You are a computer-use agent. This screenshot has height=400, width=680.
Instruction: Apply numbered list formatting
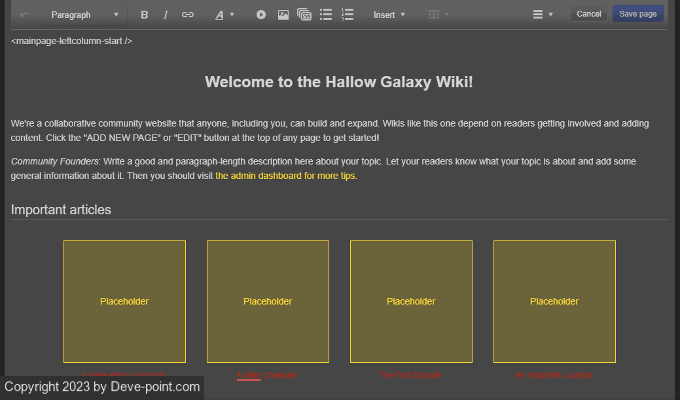pyautogui.click(x=347, y=15)
